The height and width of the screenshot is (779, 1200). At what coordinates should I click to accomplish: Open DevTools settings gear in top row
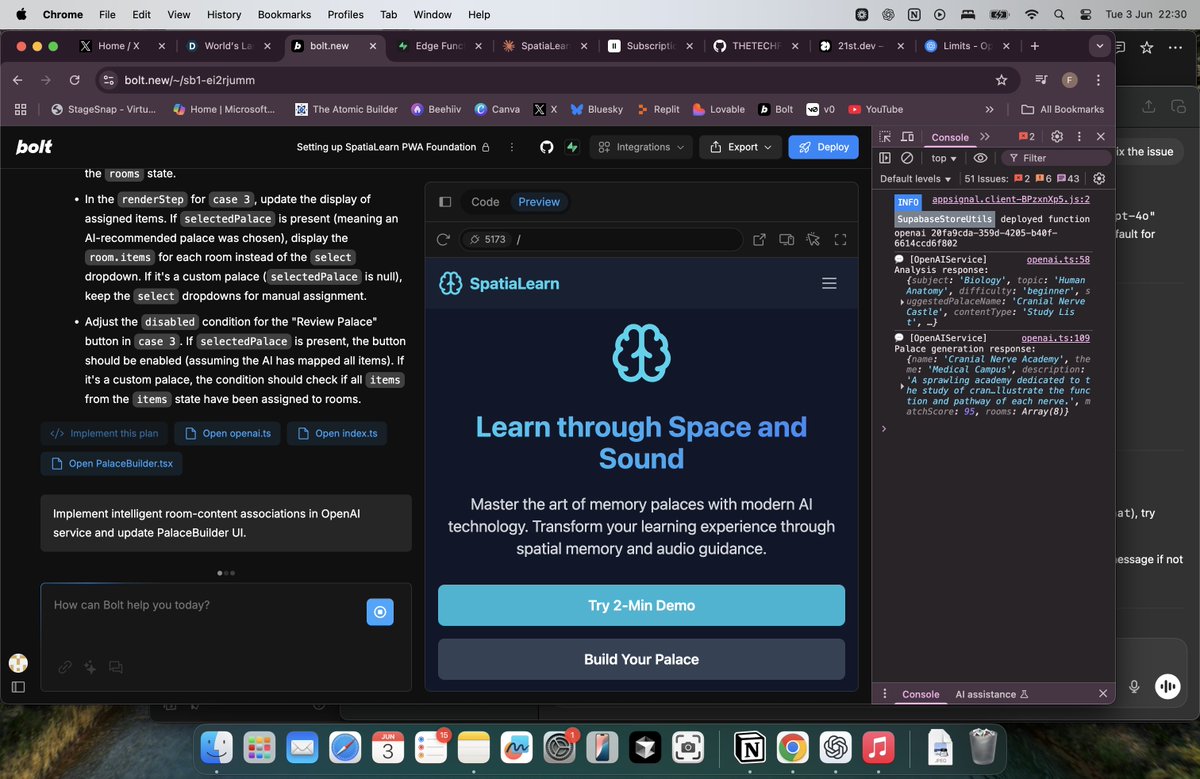(1057, 137)
